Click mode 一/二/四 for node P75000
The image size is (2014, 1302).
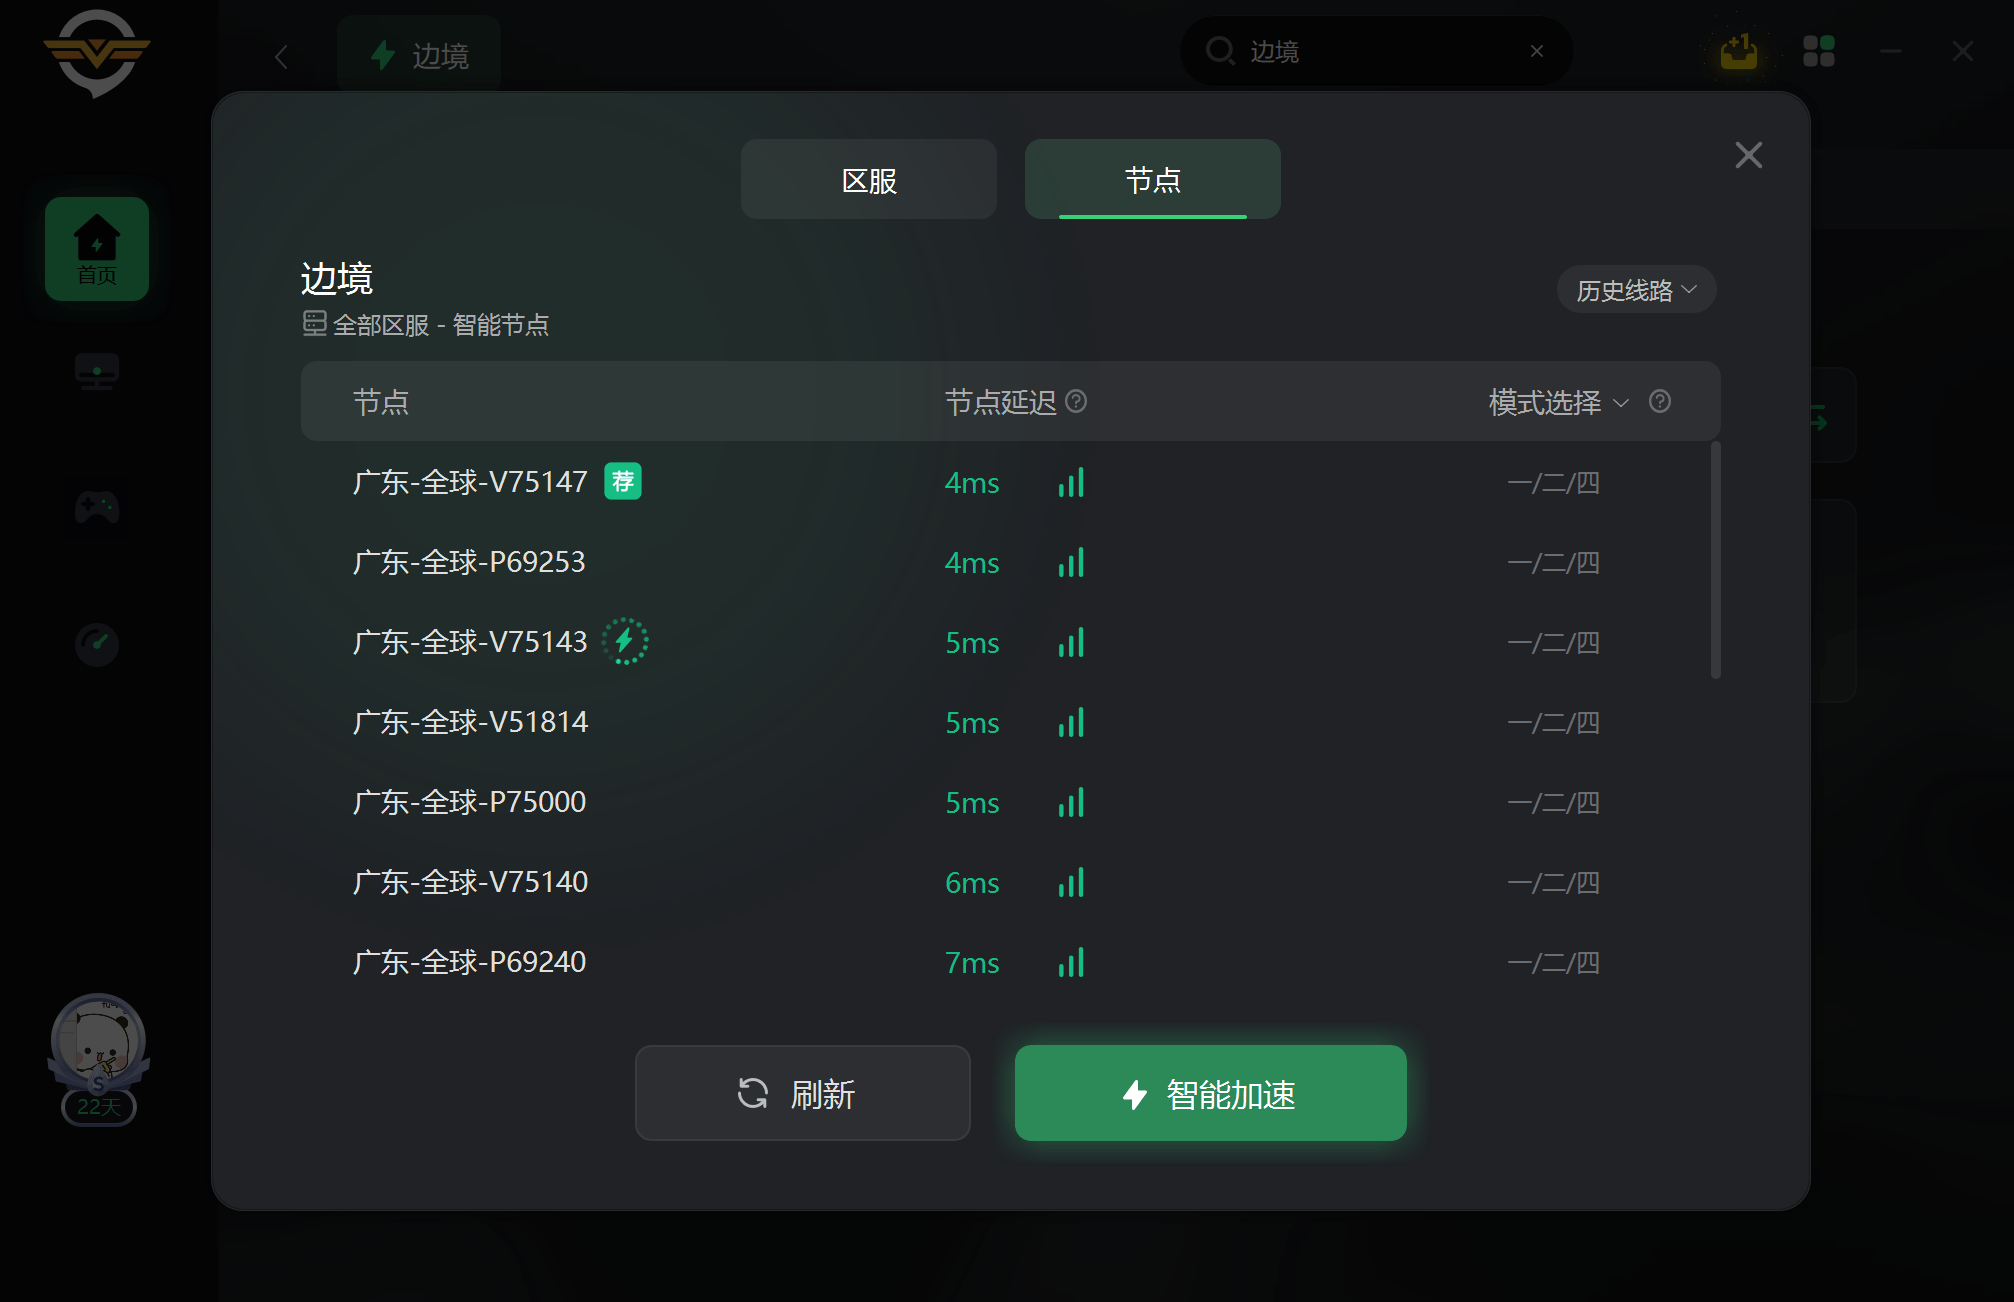coord(1553,802)
